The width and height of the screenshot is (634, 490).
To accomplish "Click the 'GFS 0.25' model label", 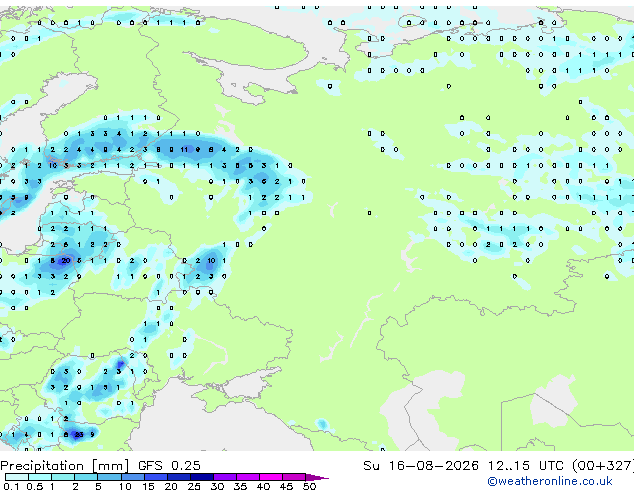I will (169, 466).
